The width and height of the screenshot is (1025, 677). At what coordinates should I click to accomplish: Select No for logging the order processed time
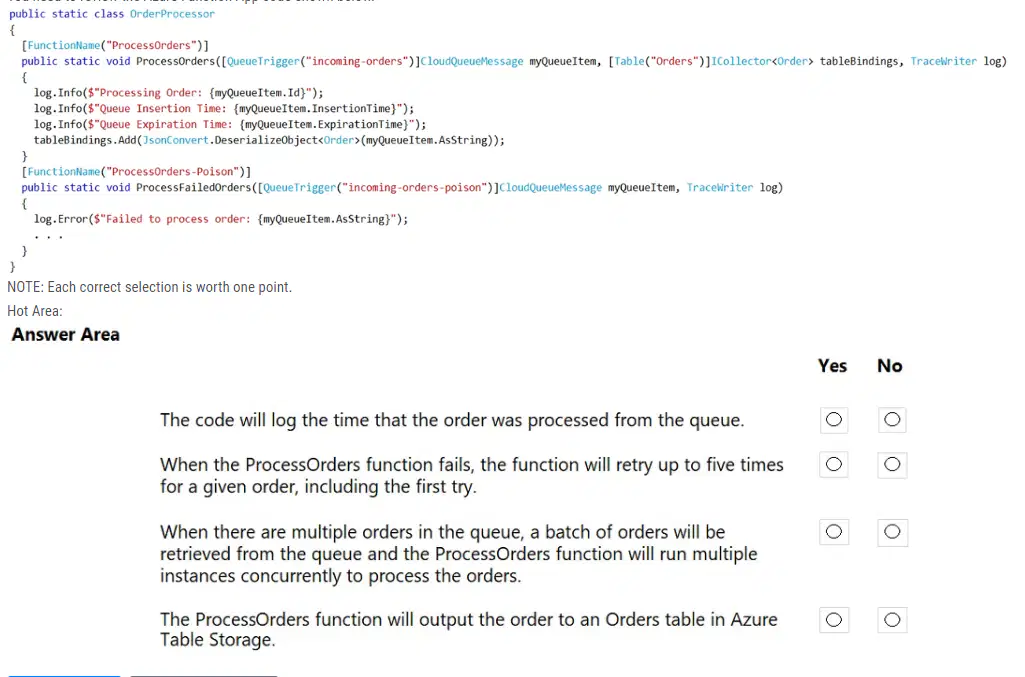pyautogui.click(x=892, y=420)
